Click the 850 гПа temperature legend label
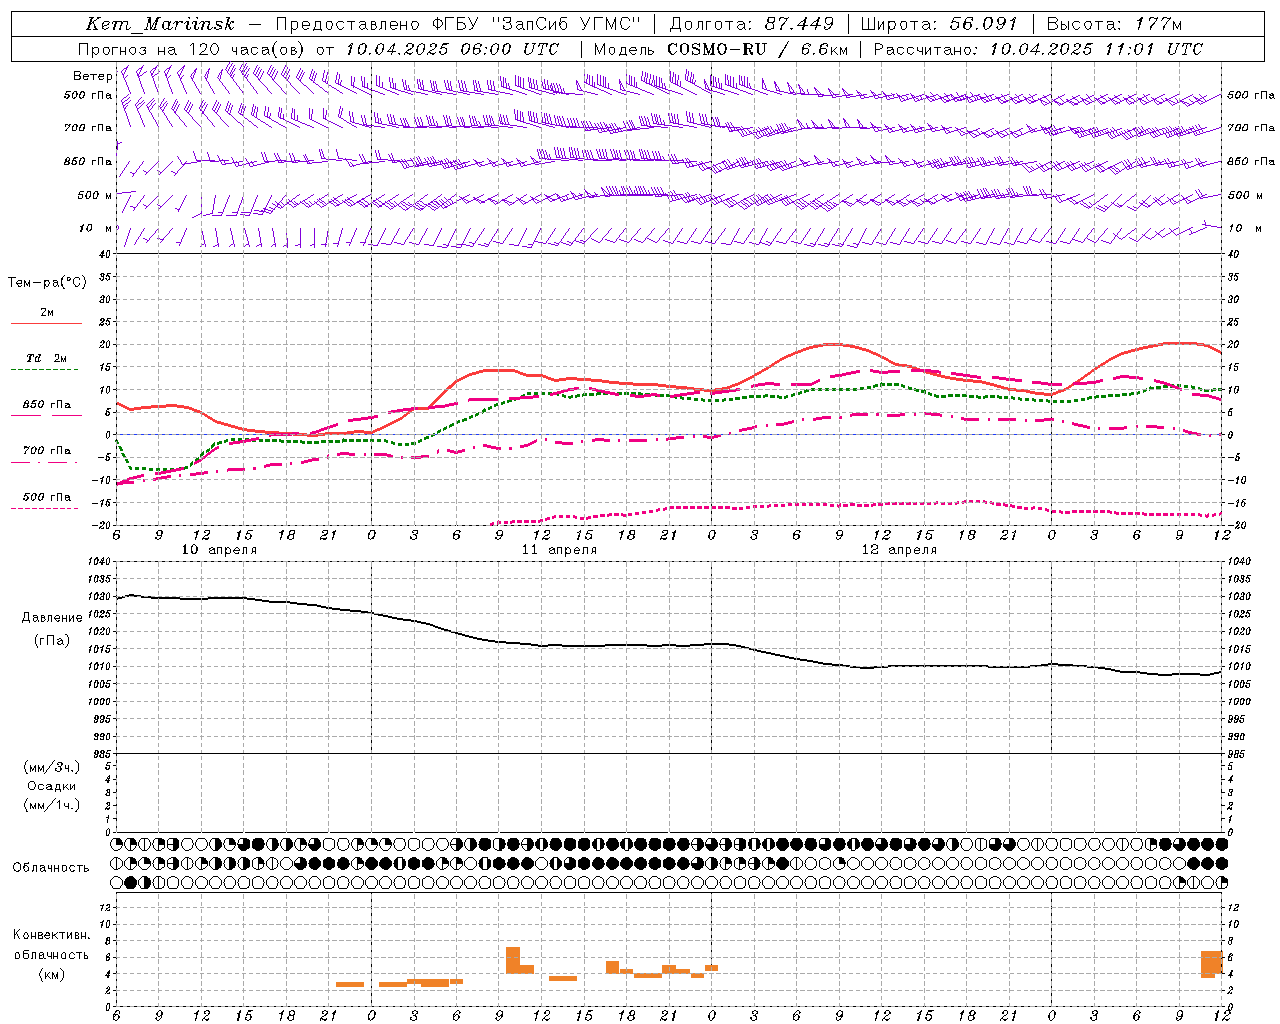Screen dimensions: 1280x1024 47,404
